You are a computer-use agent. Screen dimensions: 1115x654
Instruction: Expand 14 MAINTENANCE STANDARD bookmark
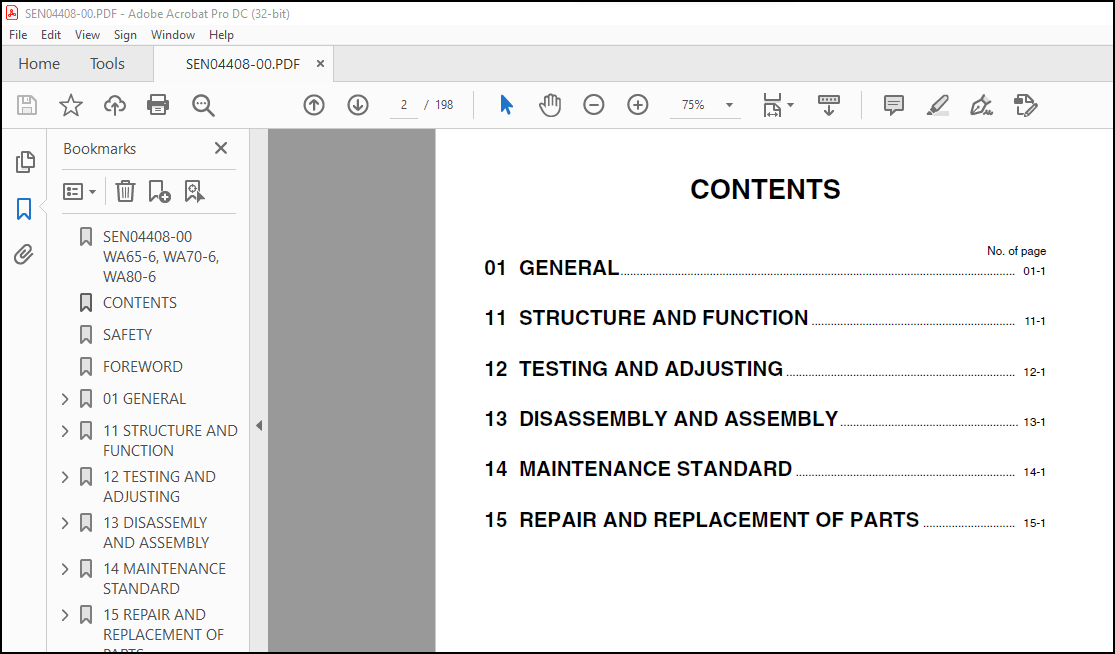(x=65, y=569)
